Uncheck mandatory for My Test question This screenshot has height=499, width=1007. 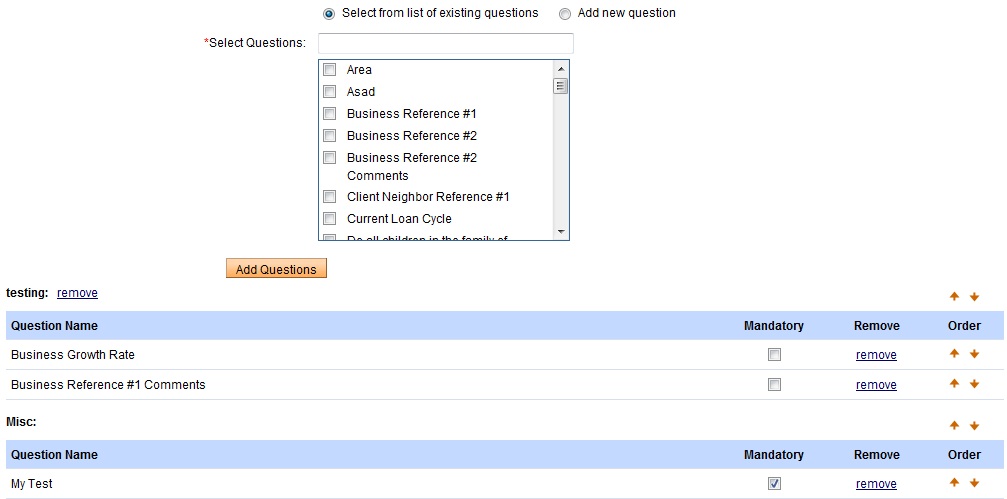(774, 484)
